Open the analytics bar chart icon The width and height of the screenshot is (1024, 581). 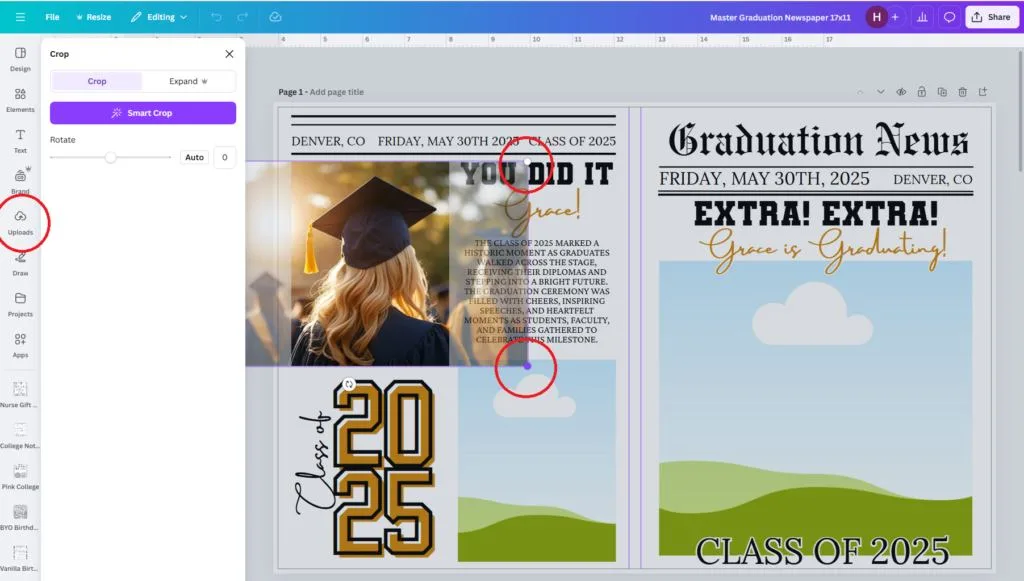pyautogui.click(x=922, y=17)
